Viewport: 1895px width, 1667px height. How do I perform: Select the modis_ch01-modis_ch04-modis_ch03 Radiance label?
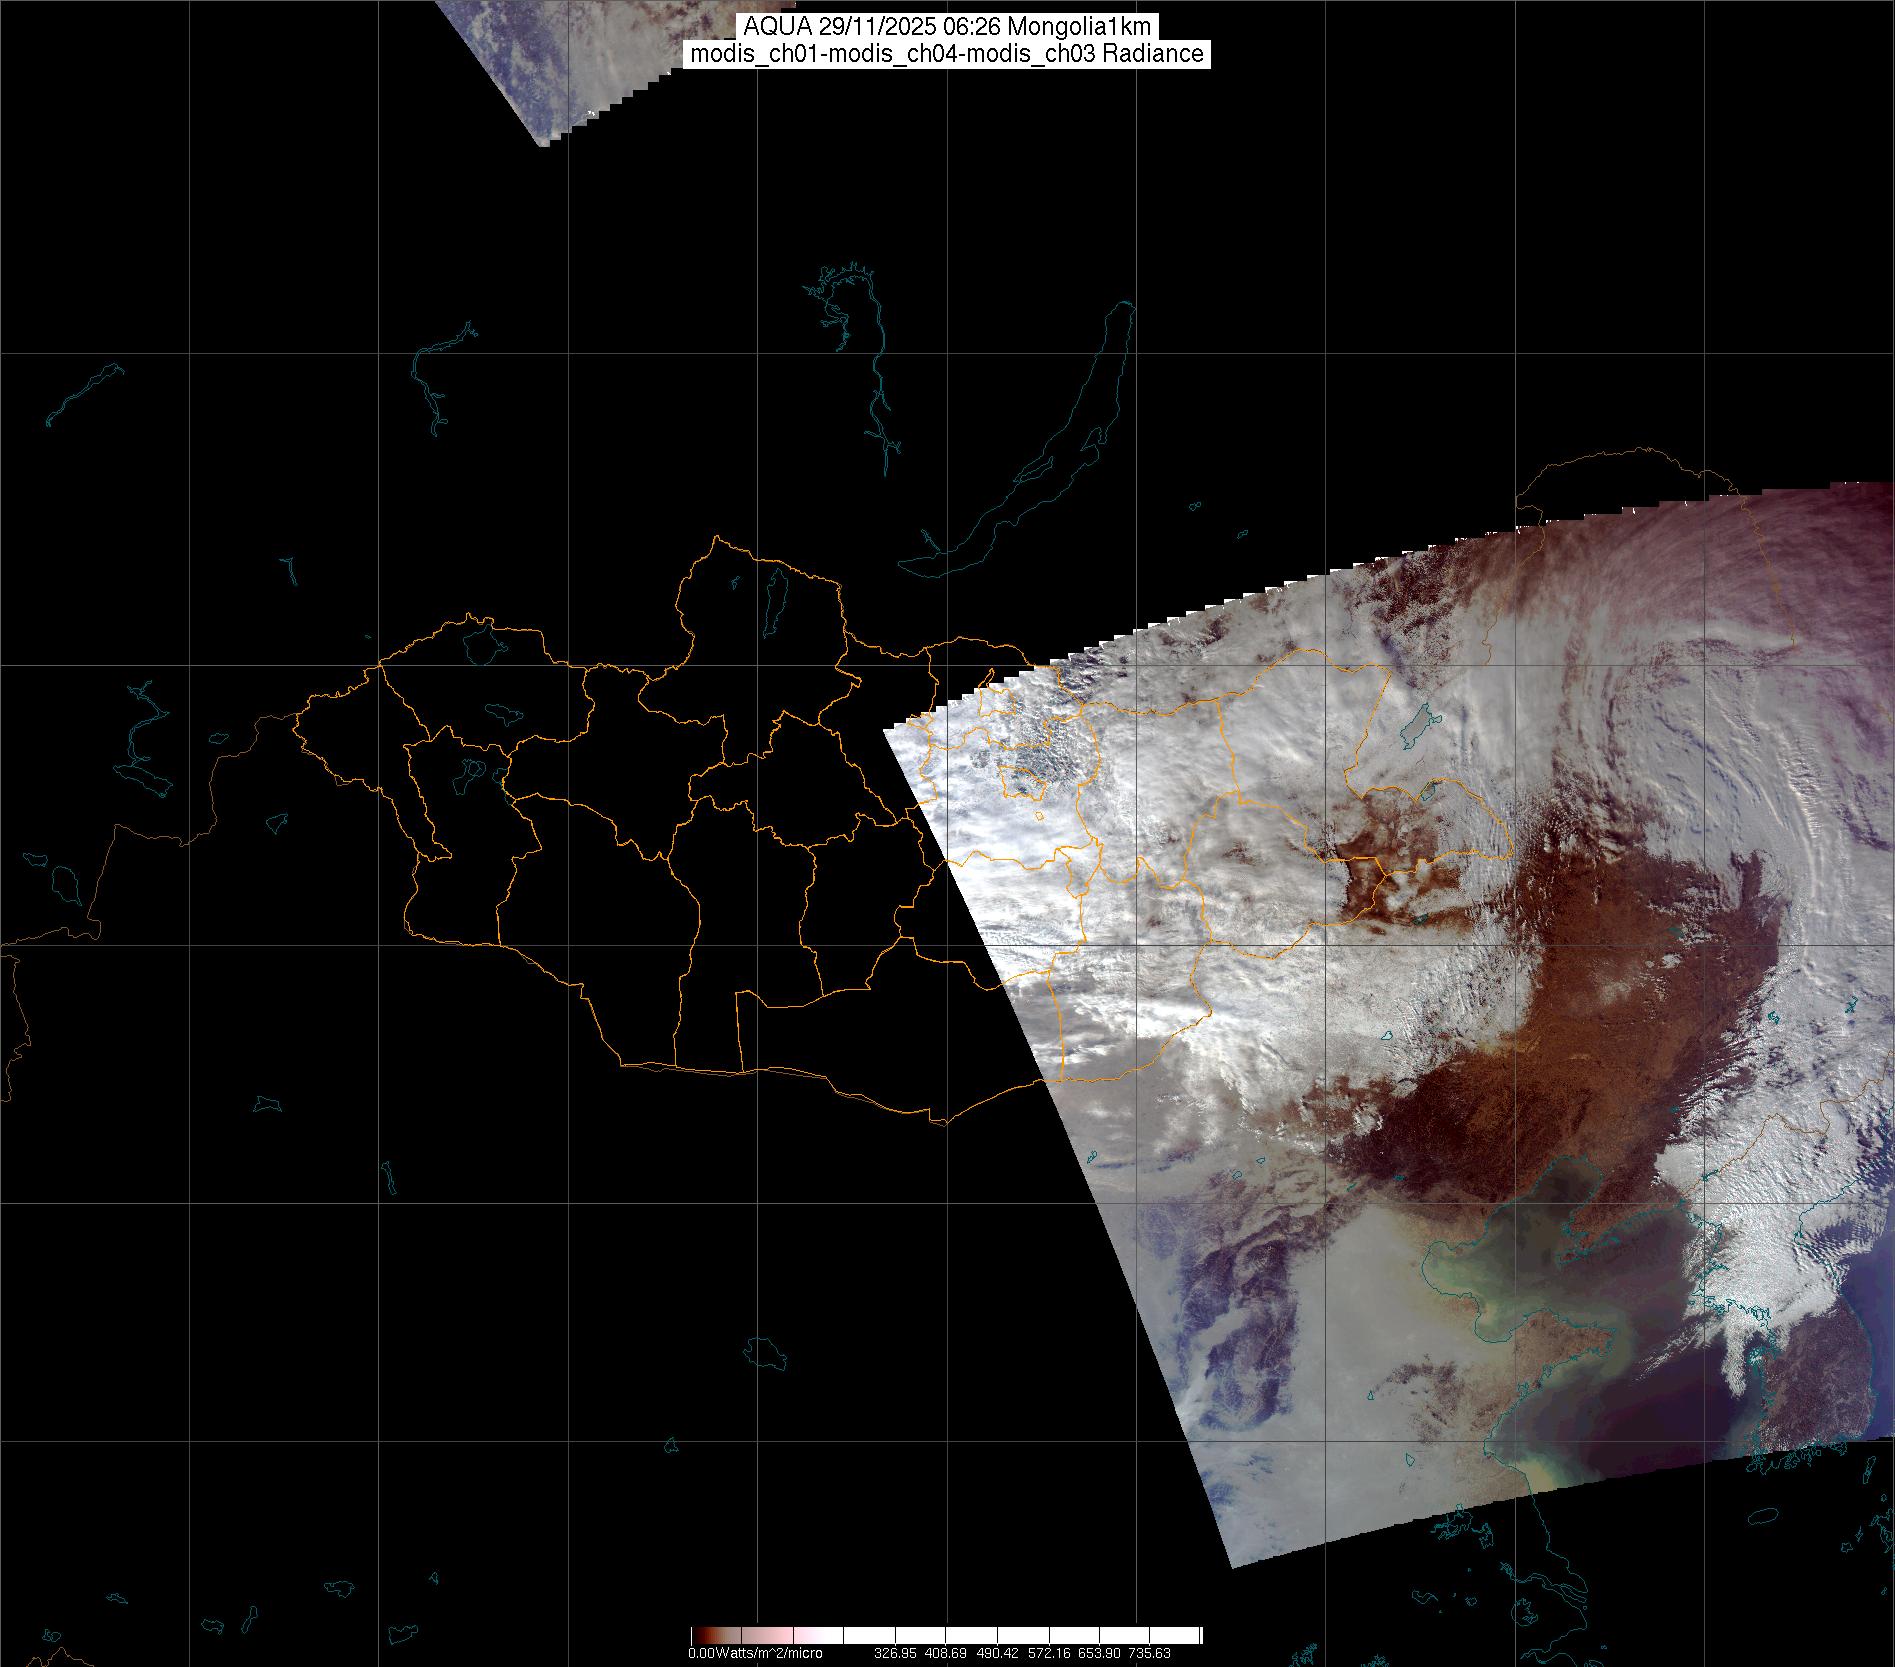pyautogui.click(x=946, y=54)
